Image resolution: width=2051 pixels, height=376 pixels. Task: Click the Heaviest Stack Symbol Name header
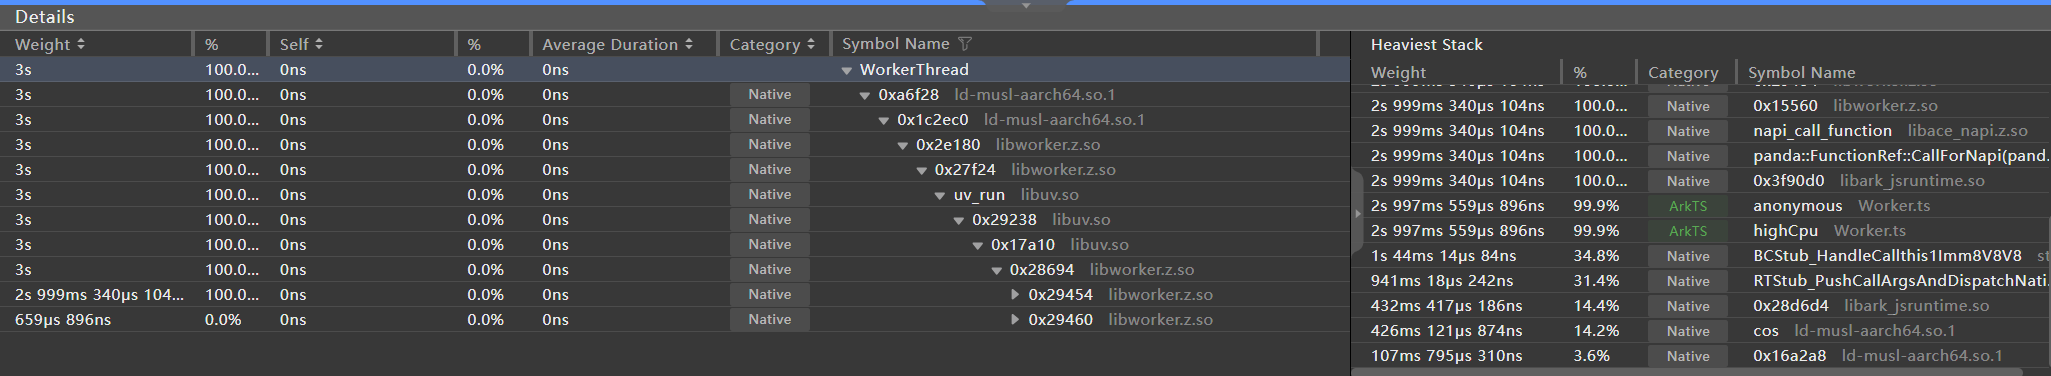coord(1801,72)
